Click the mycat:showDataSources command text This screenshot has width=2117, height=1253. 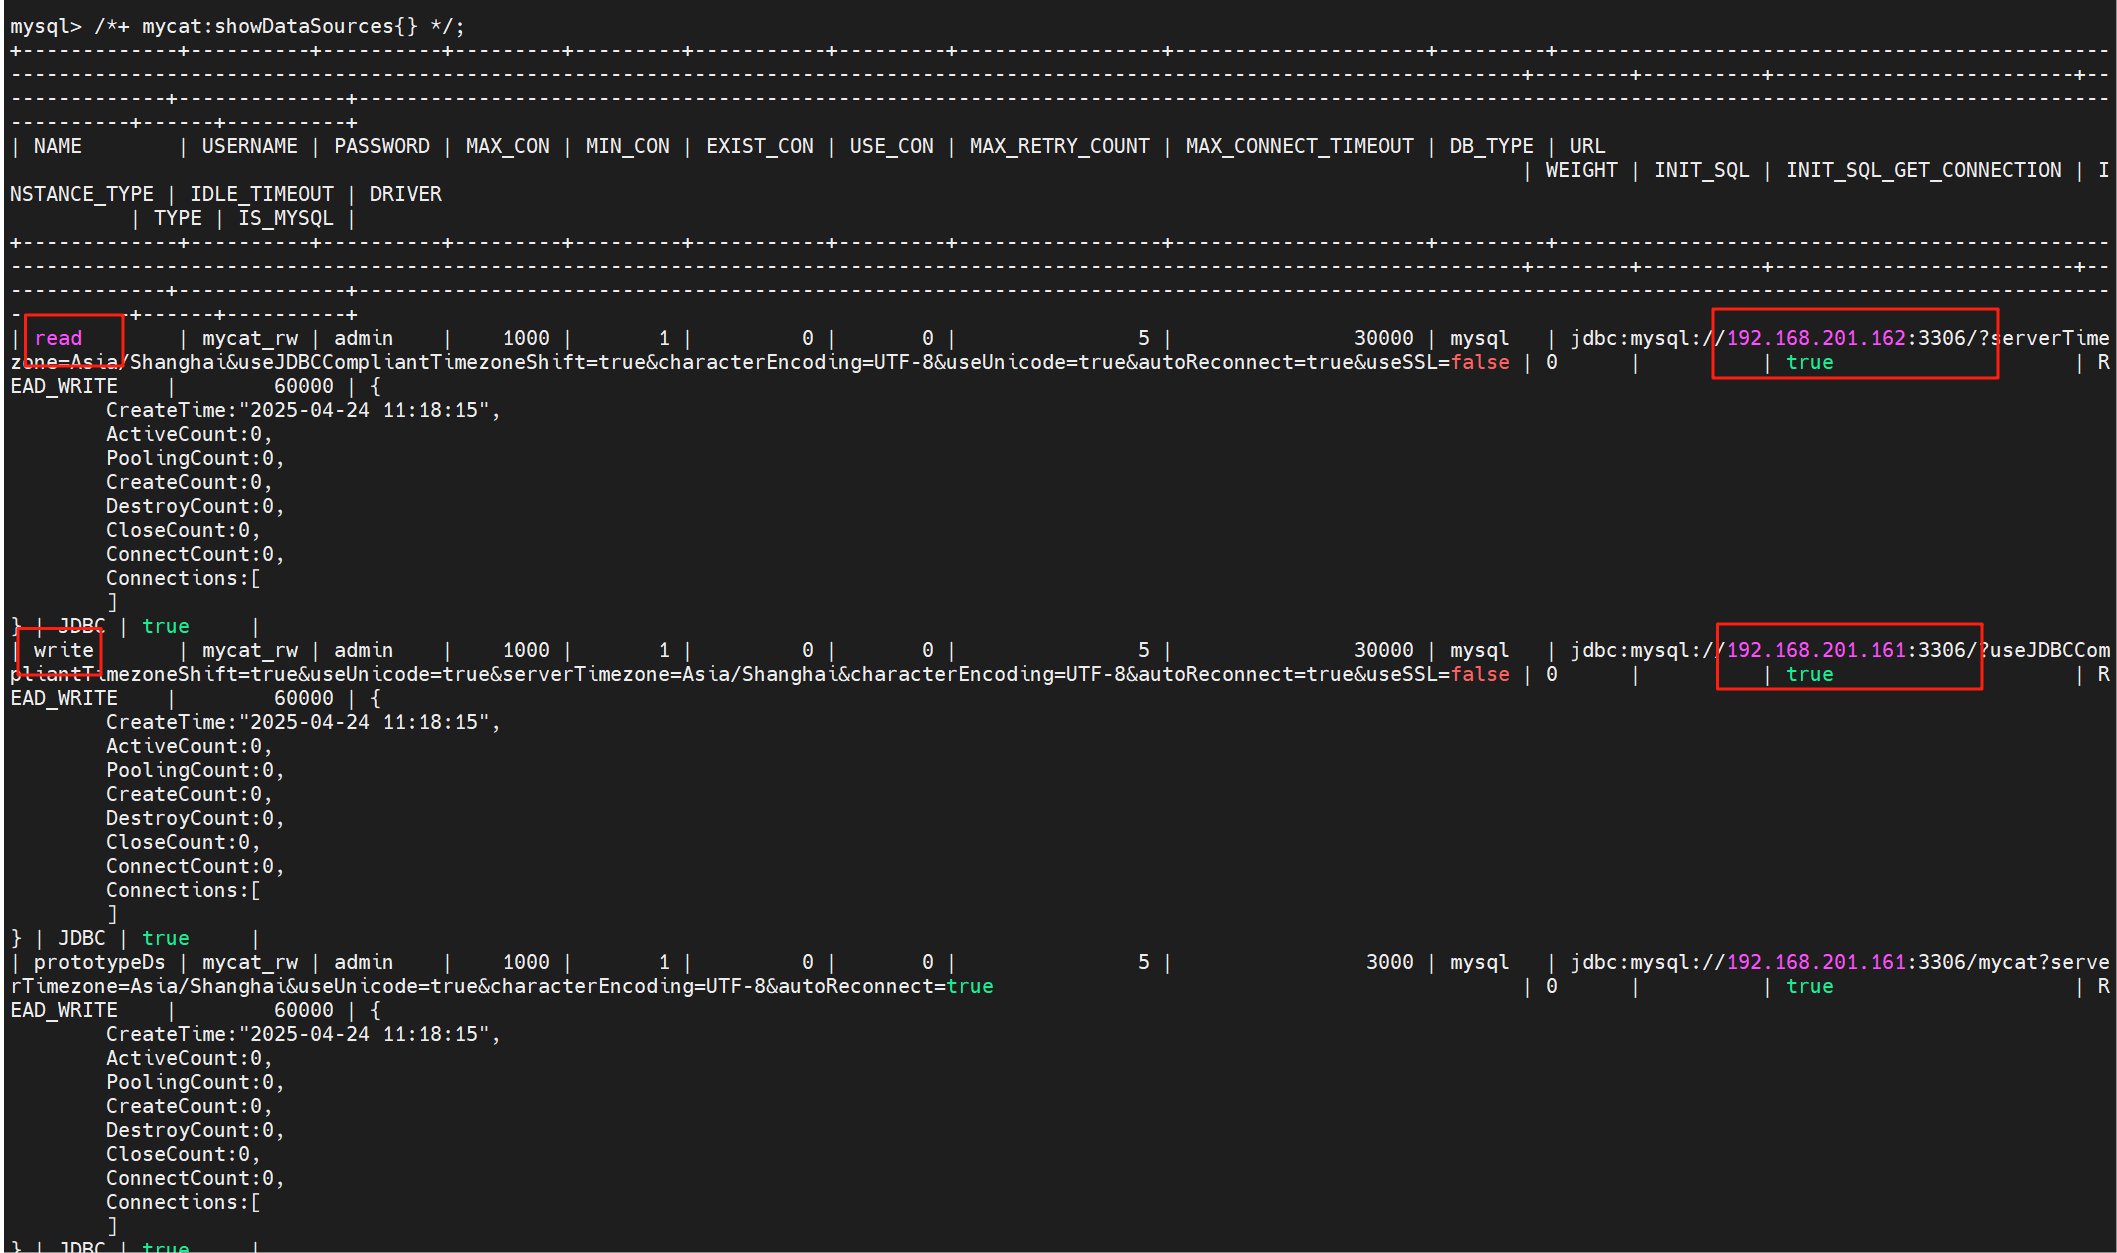pos(279,26)
